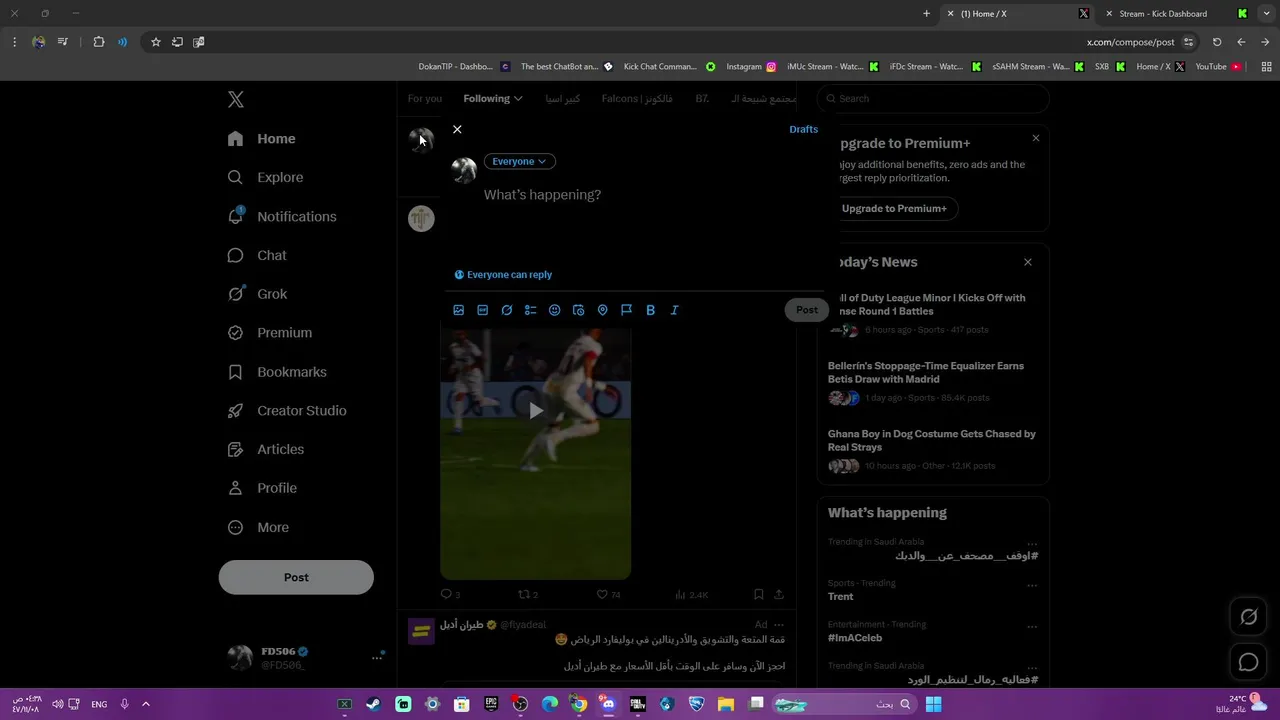This screenshot has width=1280, height=720.
Task: Share the video post
Action: click(779, 594)
